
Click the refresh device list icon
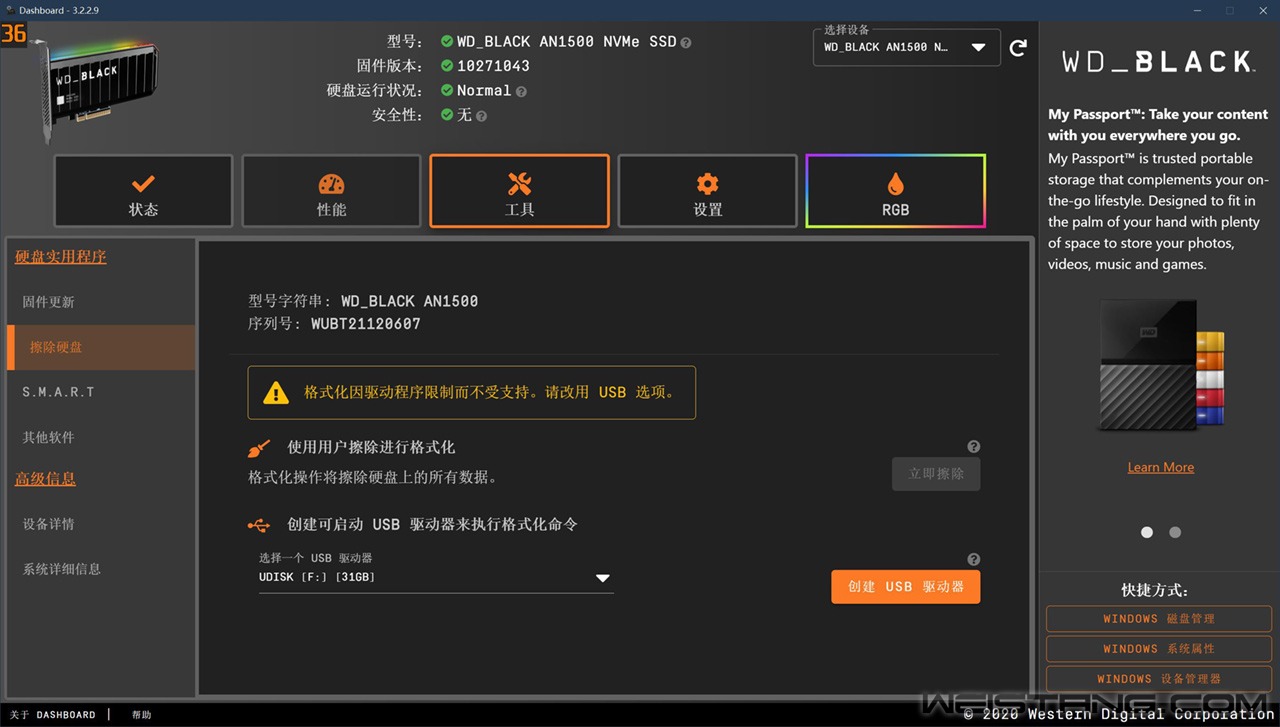[x=1018, y=48]
